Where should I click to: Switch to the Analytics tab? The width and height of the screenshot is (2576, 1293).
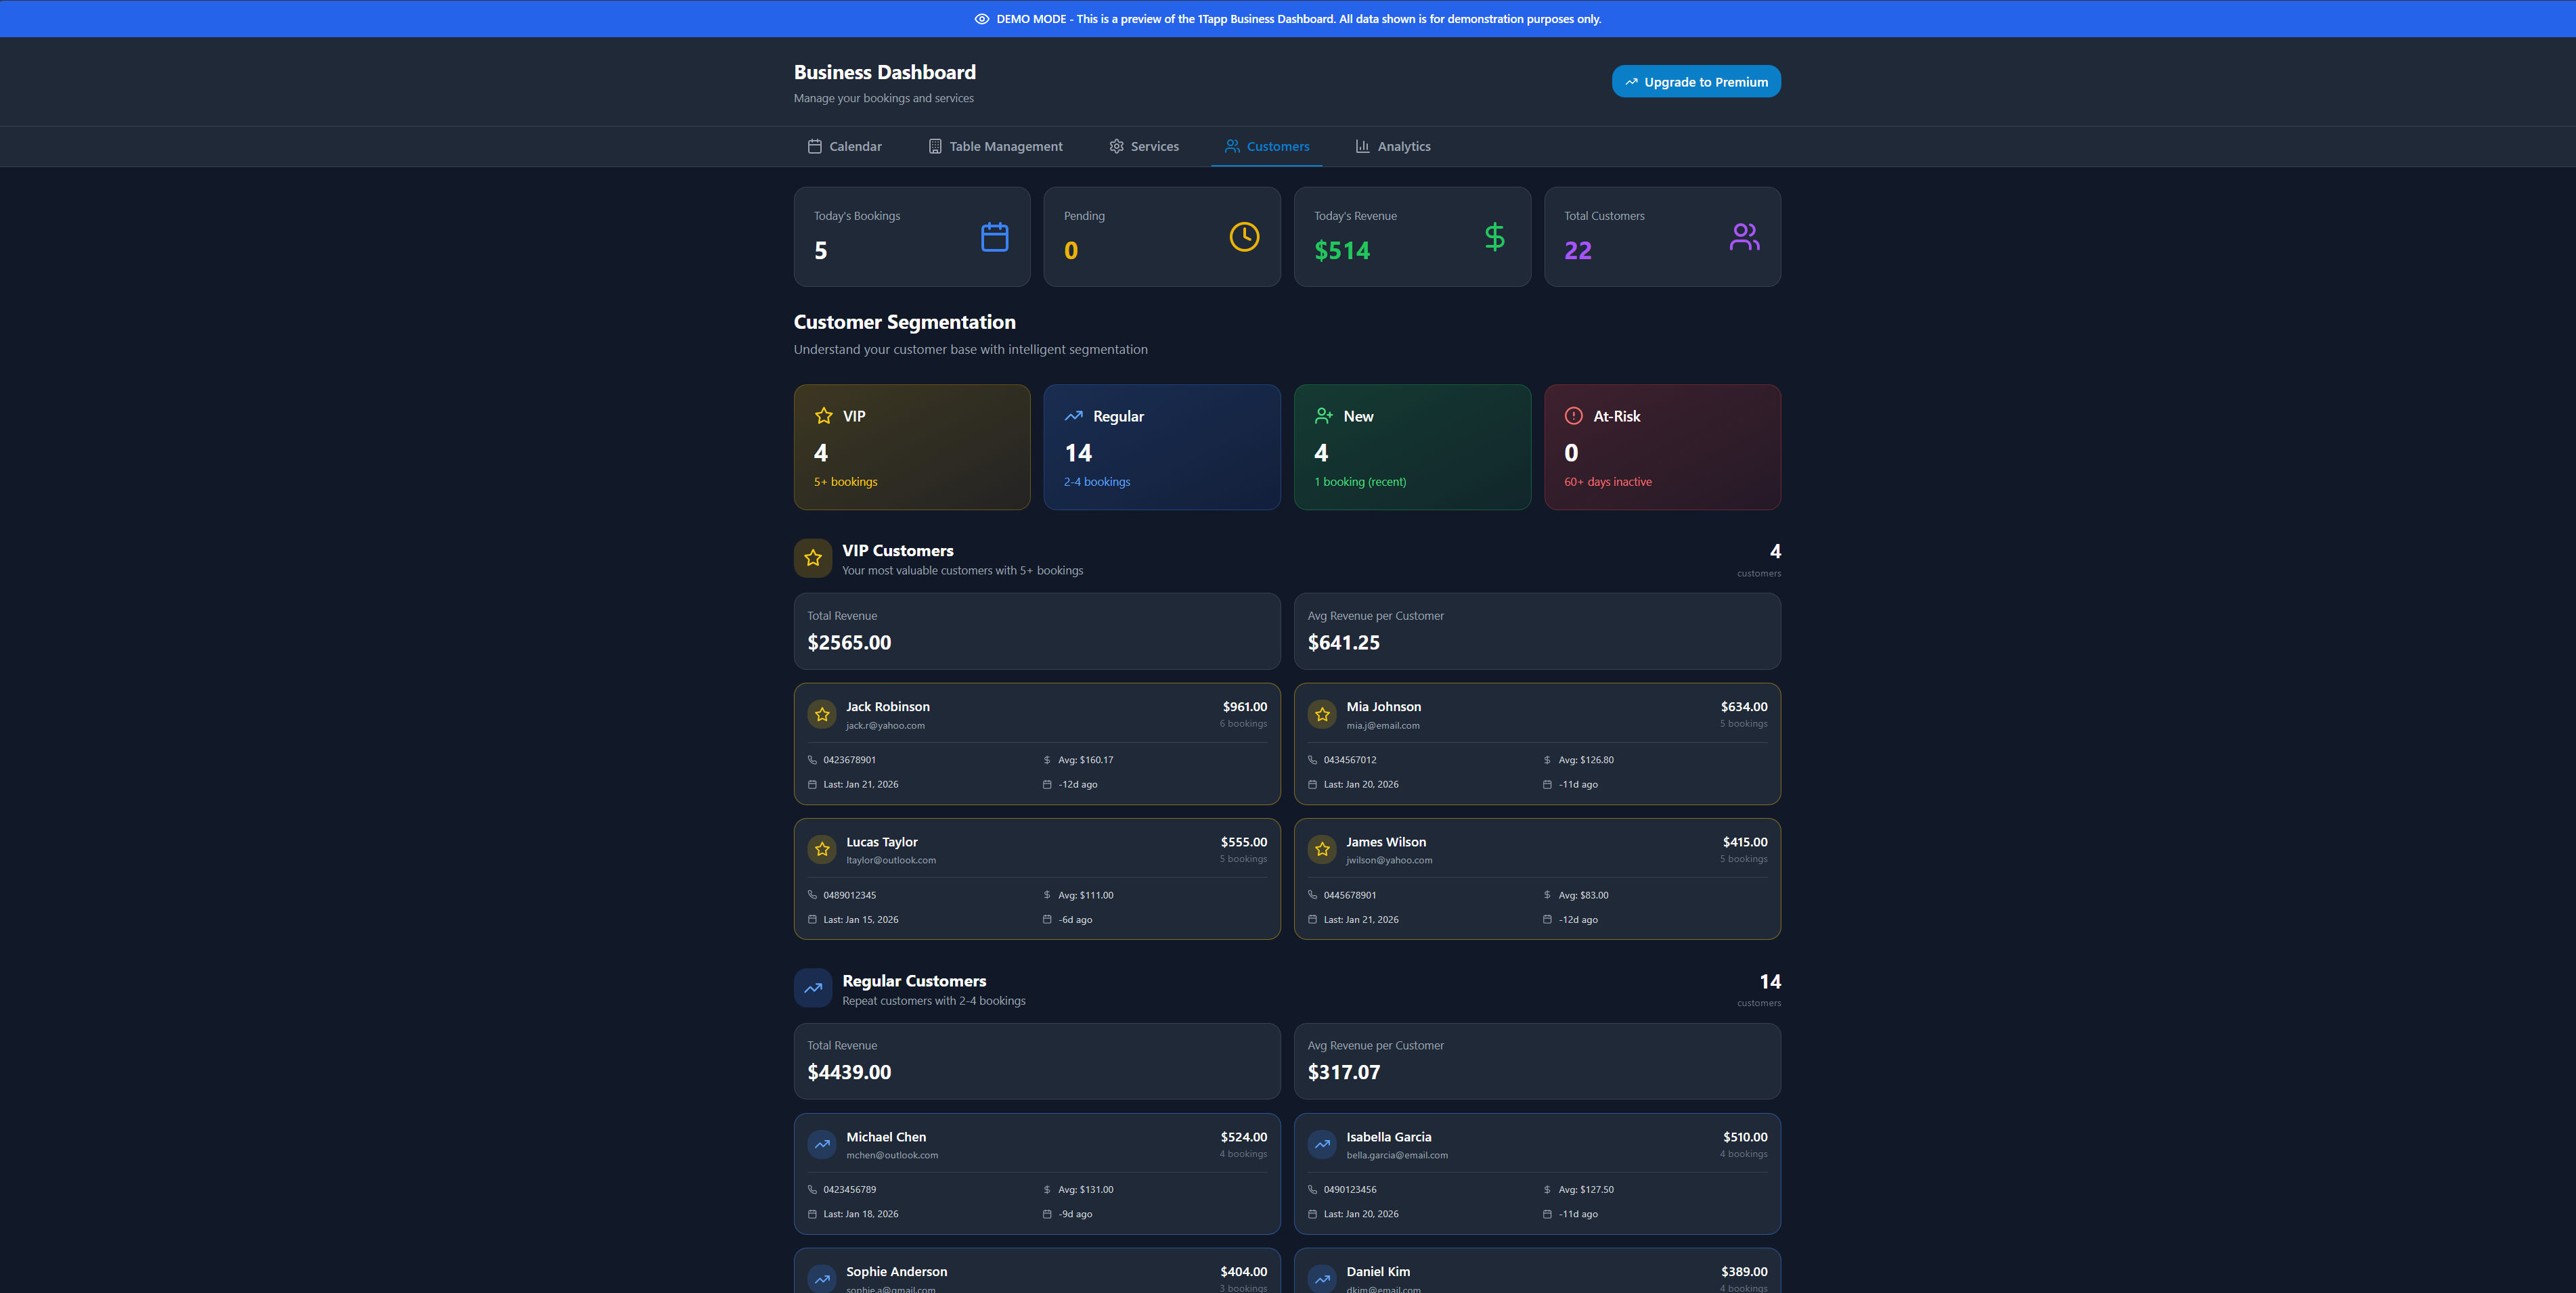[1392, 146]
